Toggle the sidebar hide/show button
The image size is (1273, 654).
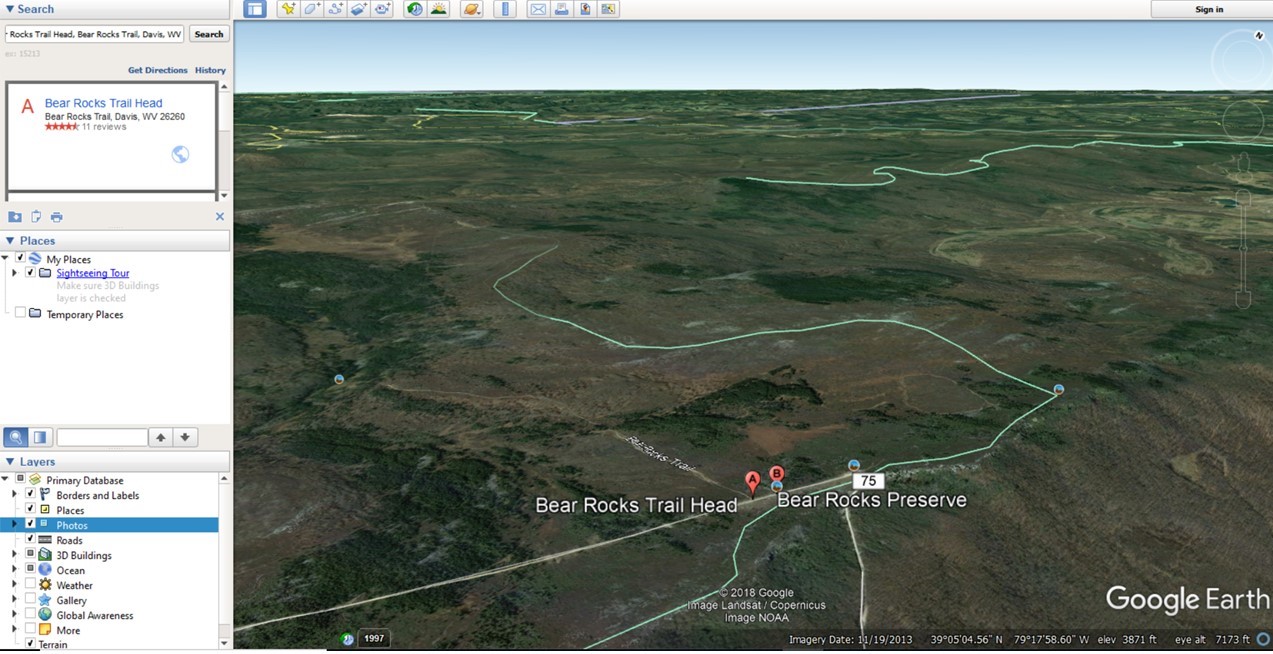(x=255, y=9)
